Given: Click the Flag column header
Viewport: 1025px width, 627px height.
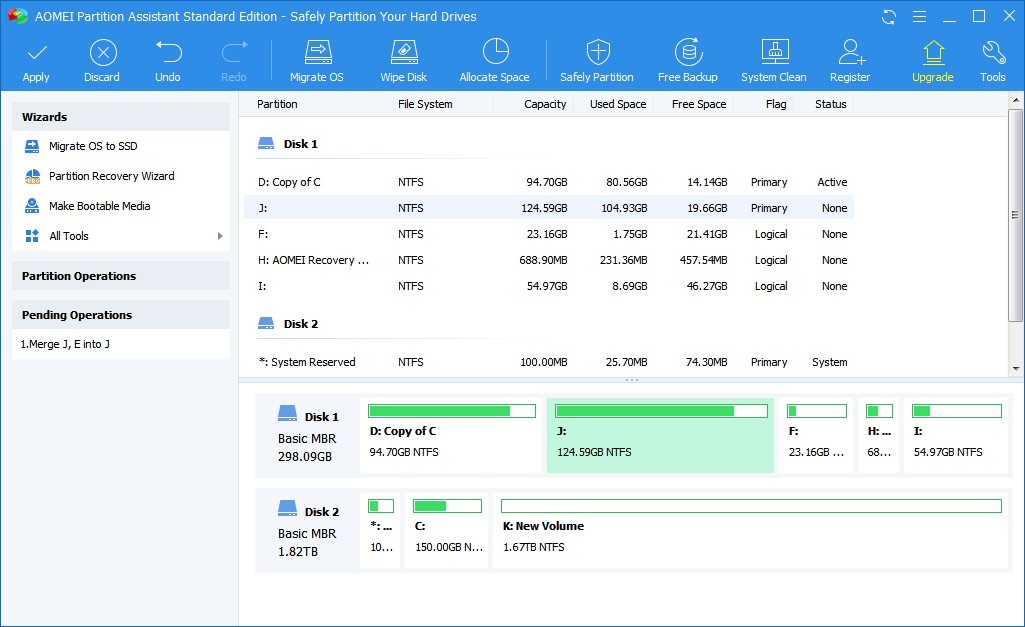Looking at the screenshot, I should coord(776,104).
